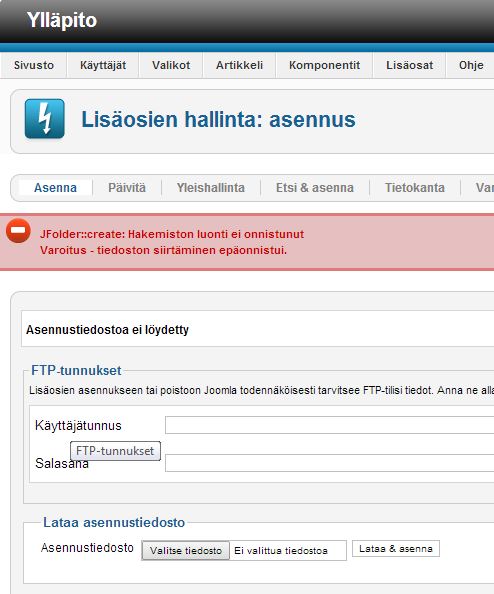Screen dimensions: 494x594
Task: Open the Sivusto menu
Action: coord(34,65)
